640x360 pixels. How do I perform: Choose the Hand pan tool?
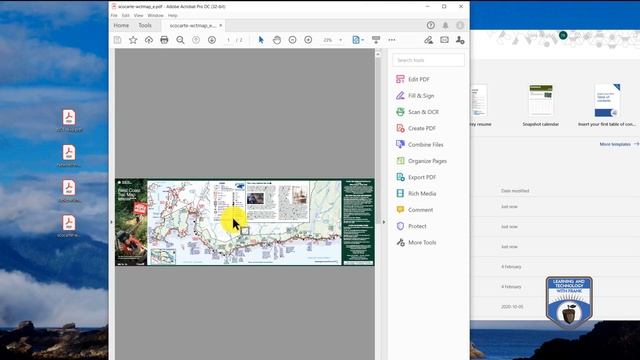pyautogui.click(x=277, y=40)
